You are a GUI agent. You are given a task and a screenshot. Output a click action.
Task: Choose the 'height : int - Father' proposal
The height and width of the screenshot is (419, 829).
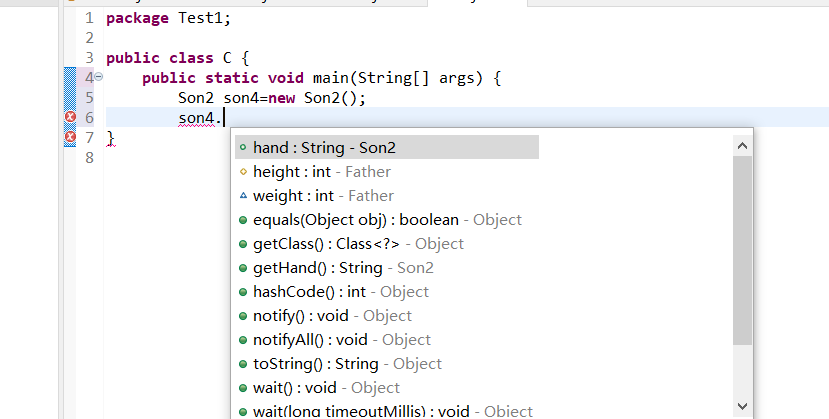[321, 172]
